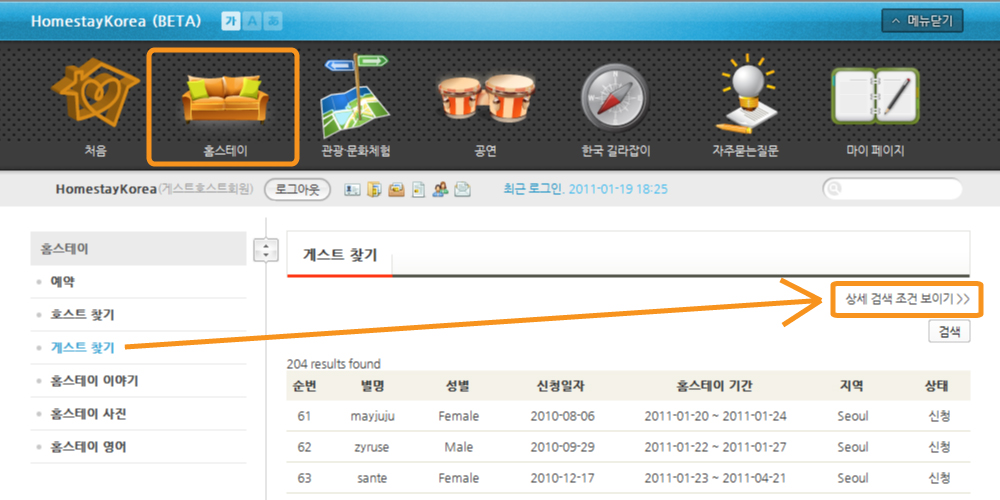Click the 별명 column header
The image size is (1000, 500).
(x=372, y=385)
